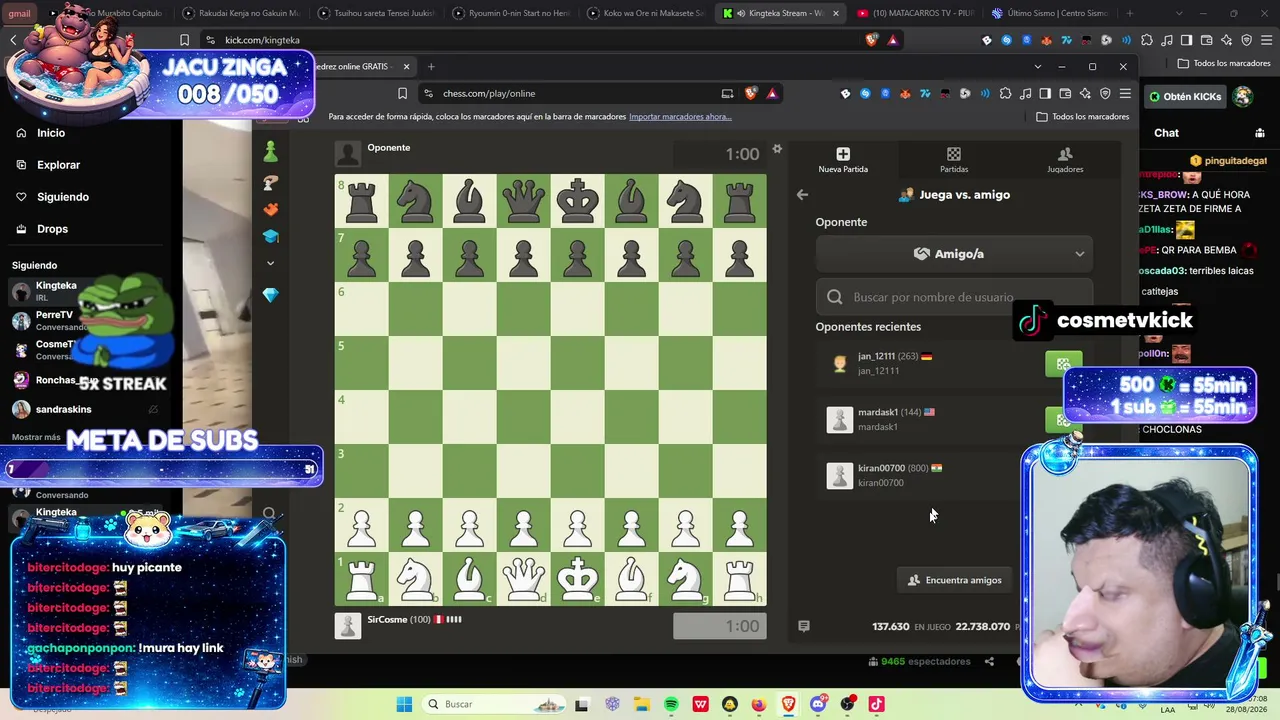This screenshot has height=720, width=1280.
Task: Click the diamond membership icon in chess sidebar
Action: tap(270, 295)
